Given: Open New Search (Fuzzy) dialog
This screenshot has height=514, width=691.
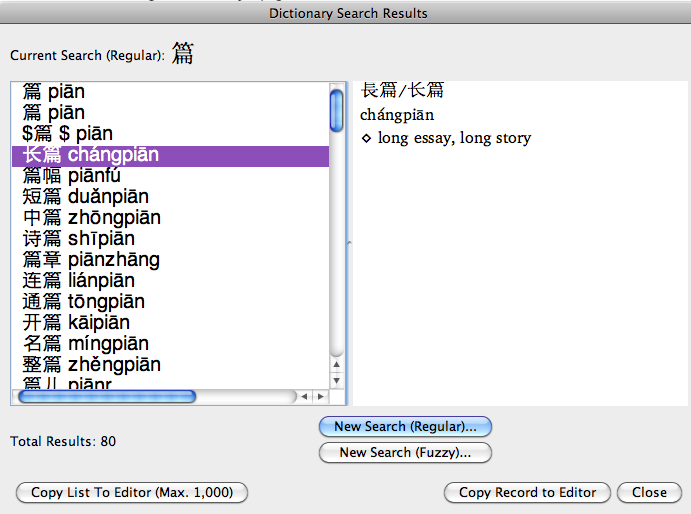Looking at the screenshot, I should [x=405, y=452].
